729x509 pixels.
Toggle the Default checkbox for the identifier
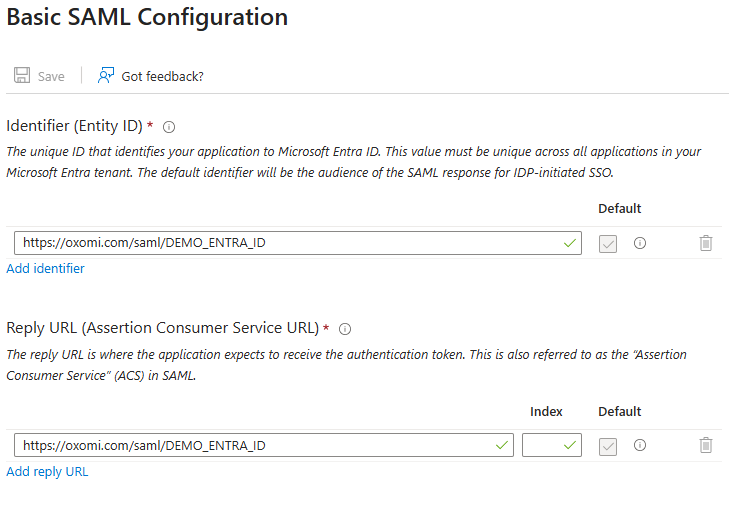tap(608, 244)
